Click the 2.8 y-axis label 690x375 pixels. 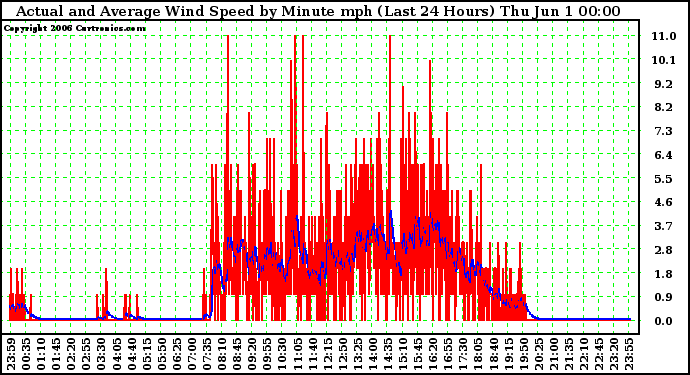[664, 250]
